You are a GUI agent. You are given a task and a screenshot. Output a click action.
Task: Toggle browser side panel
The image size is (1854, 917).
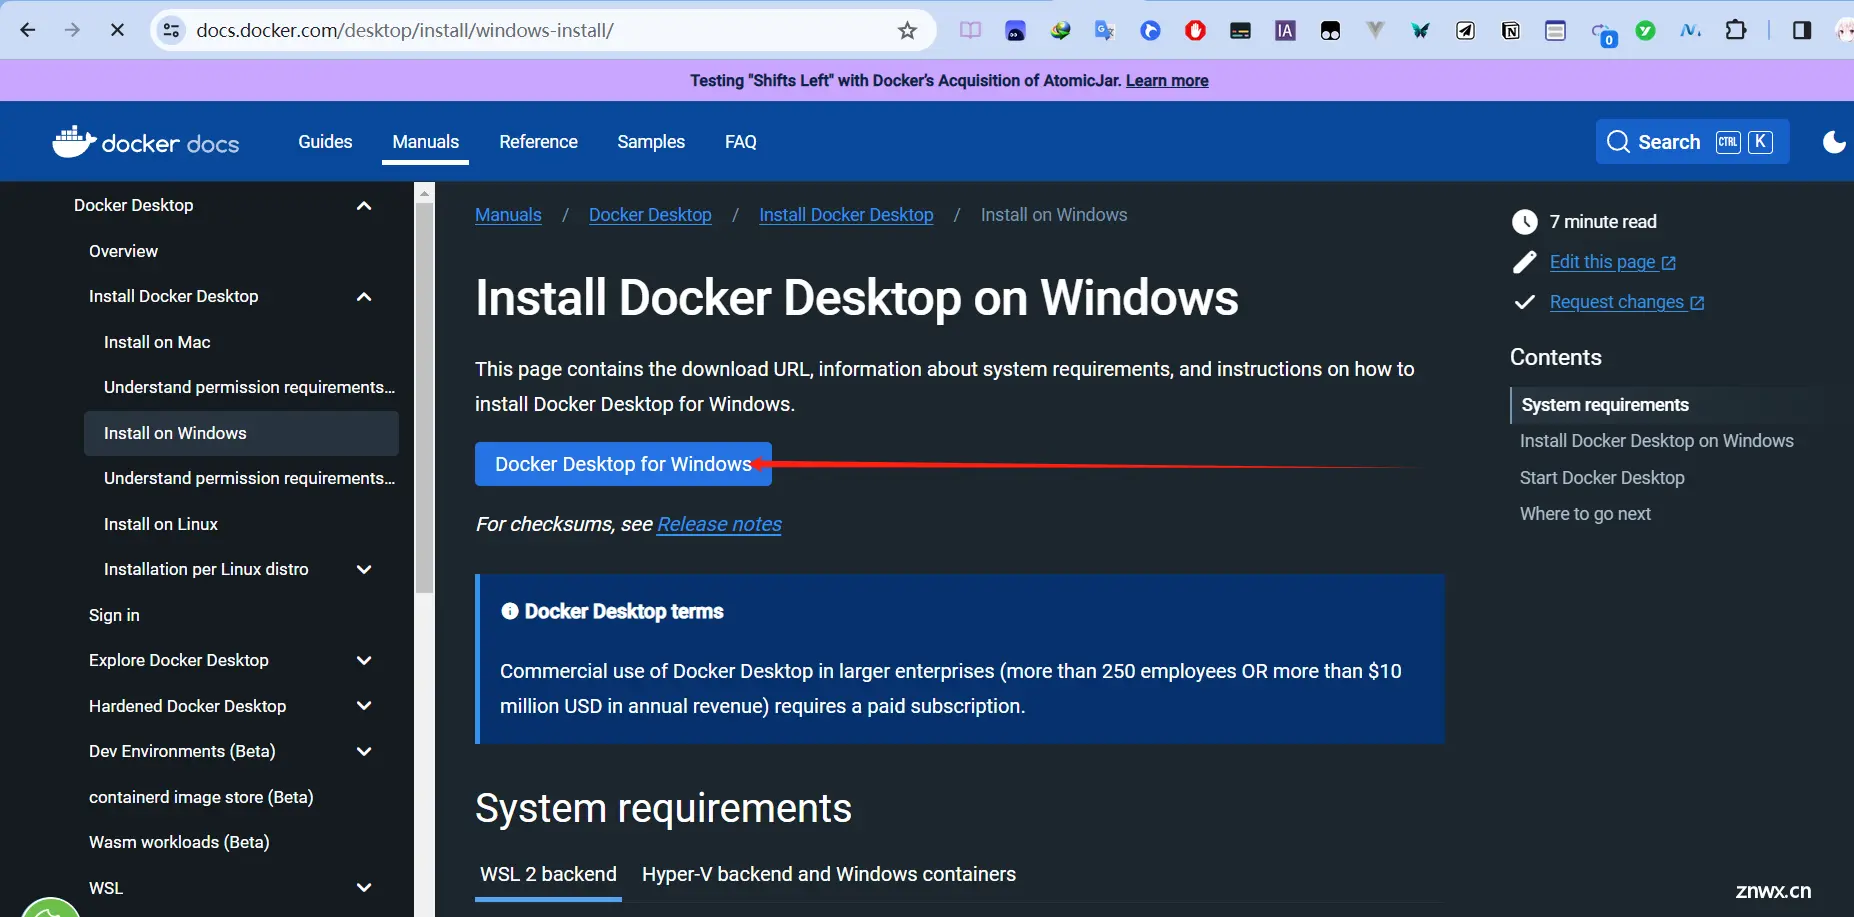pos(1802,30)
